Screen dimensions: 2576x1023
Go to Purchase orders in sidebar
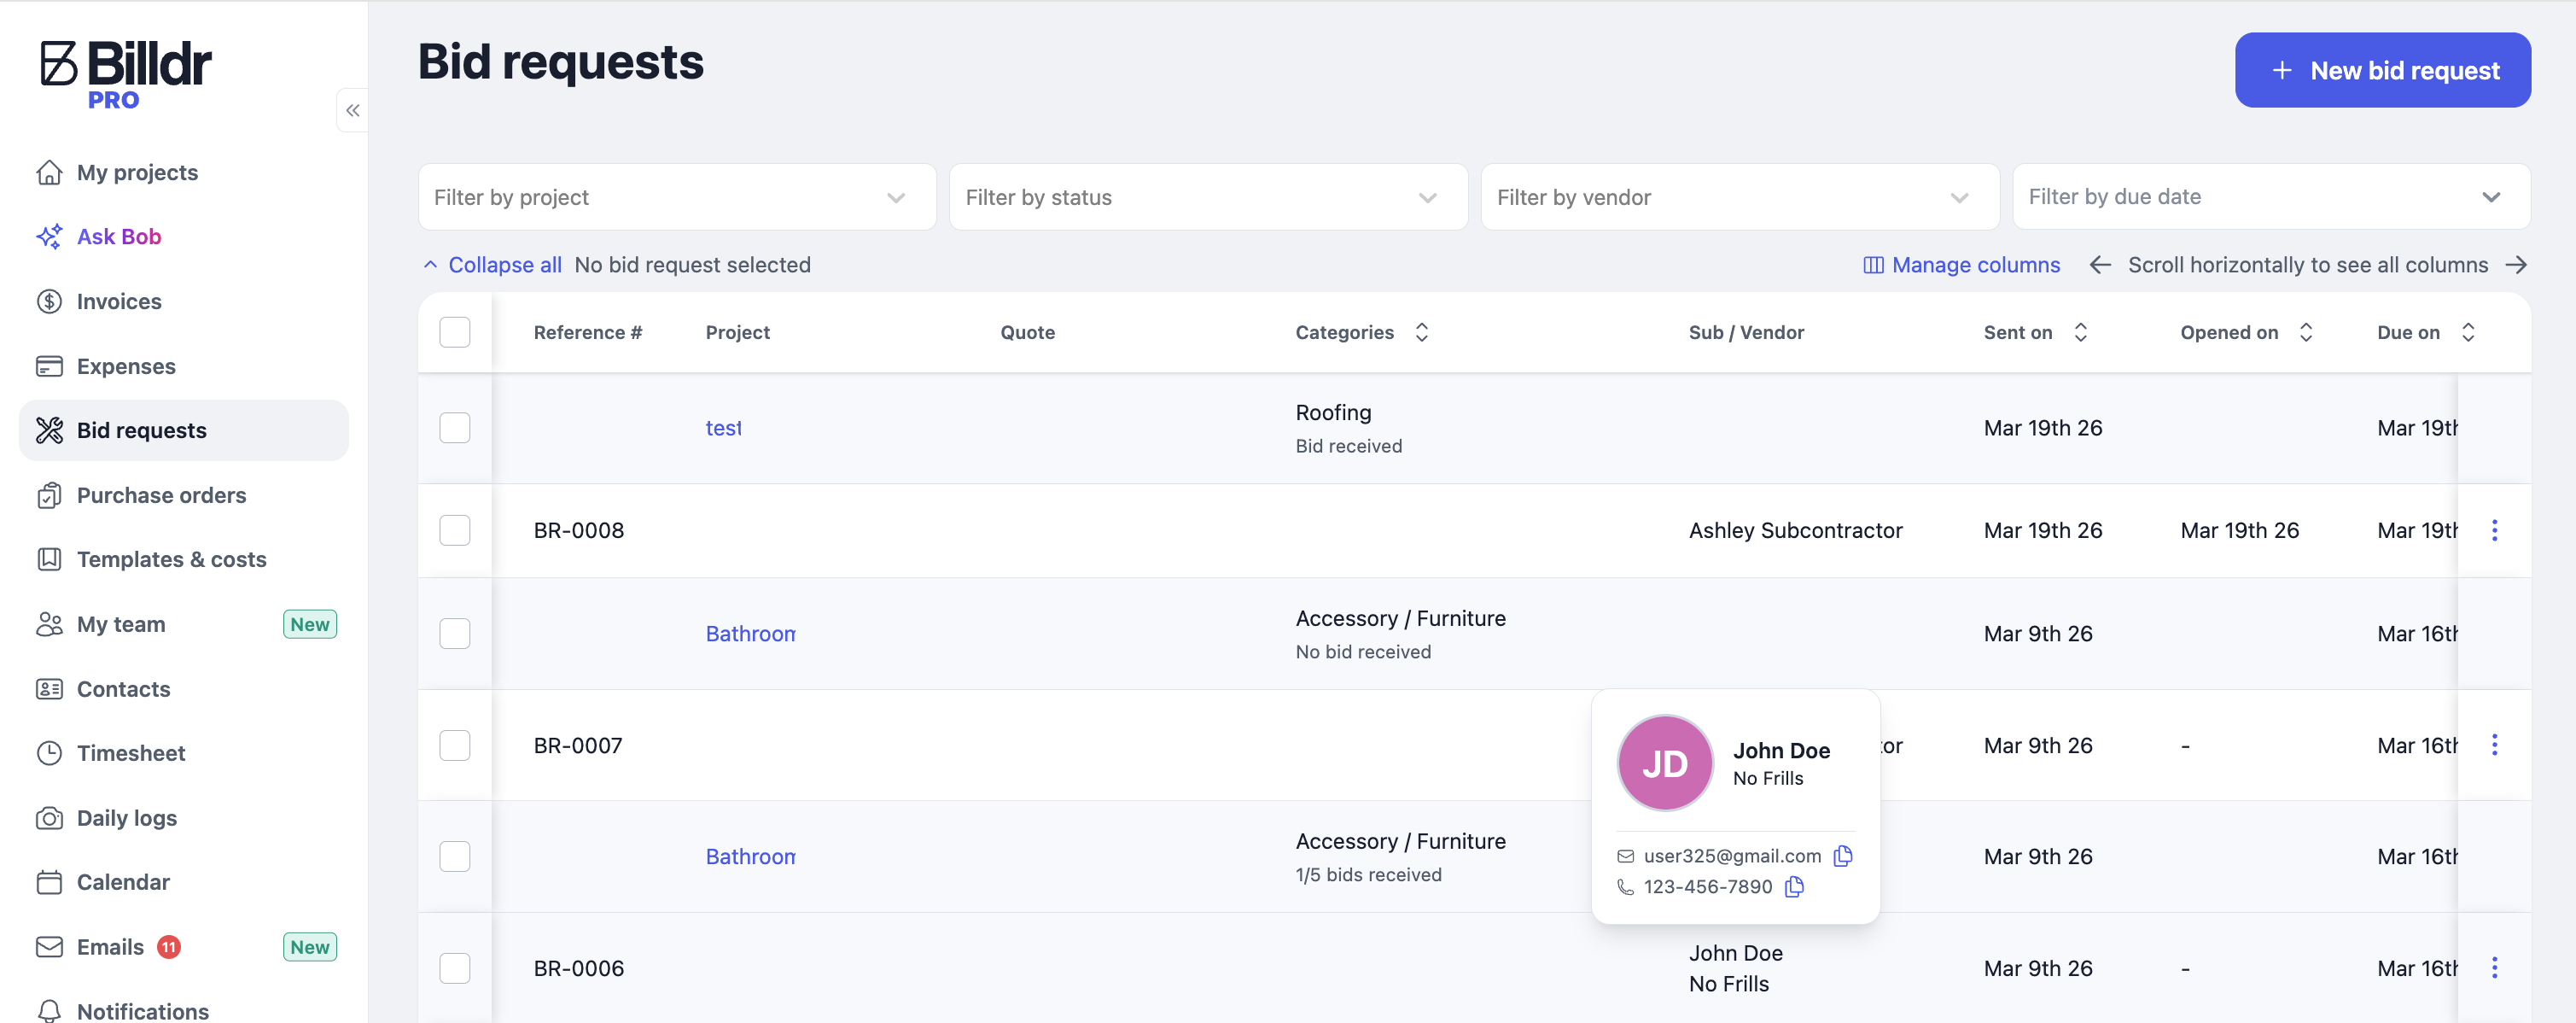[x=161, y=495]
